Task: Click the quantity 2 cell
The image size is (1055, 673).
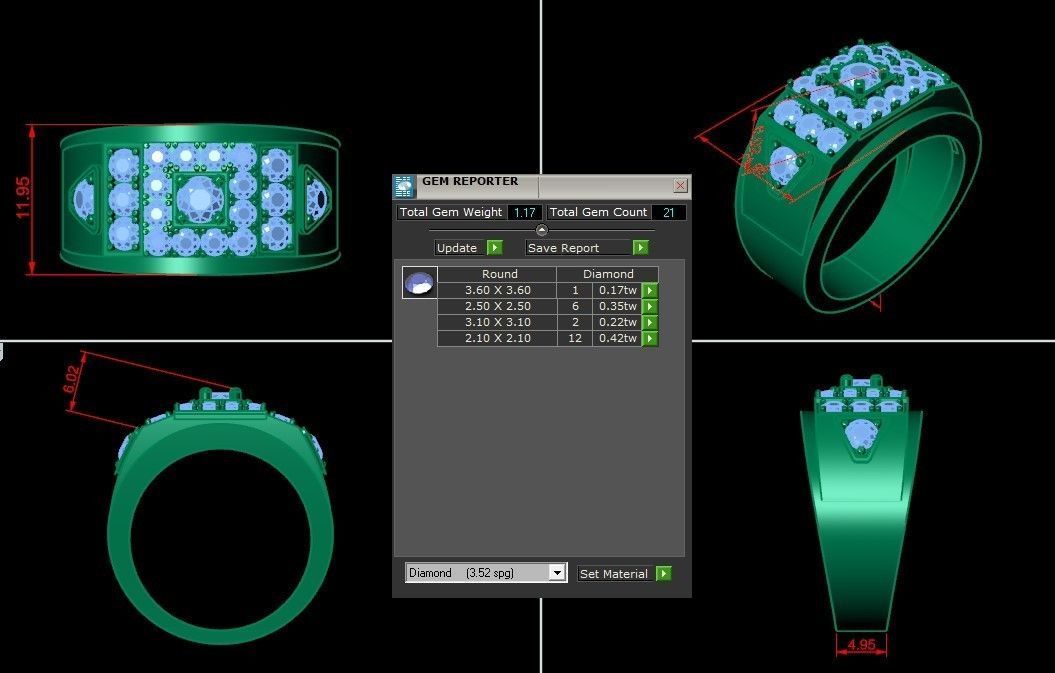Action: point(575,322)
